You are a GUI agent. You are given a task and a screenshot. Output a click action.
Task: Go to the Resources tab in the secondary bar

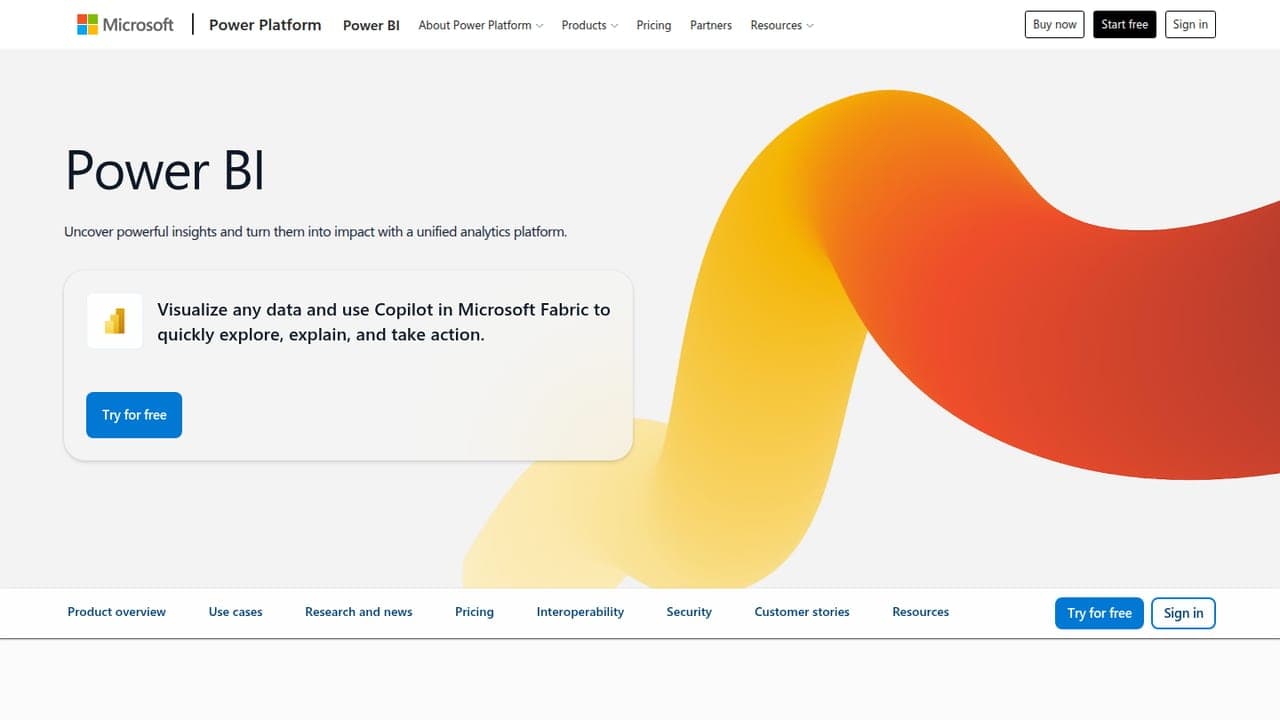(x=921, y=612)
